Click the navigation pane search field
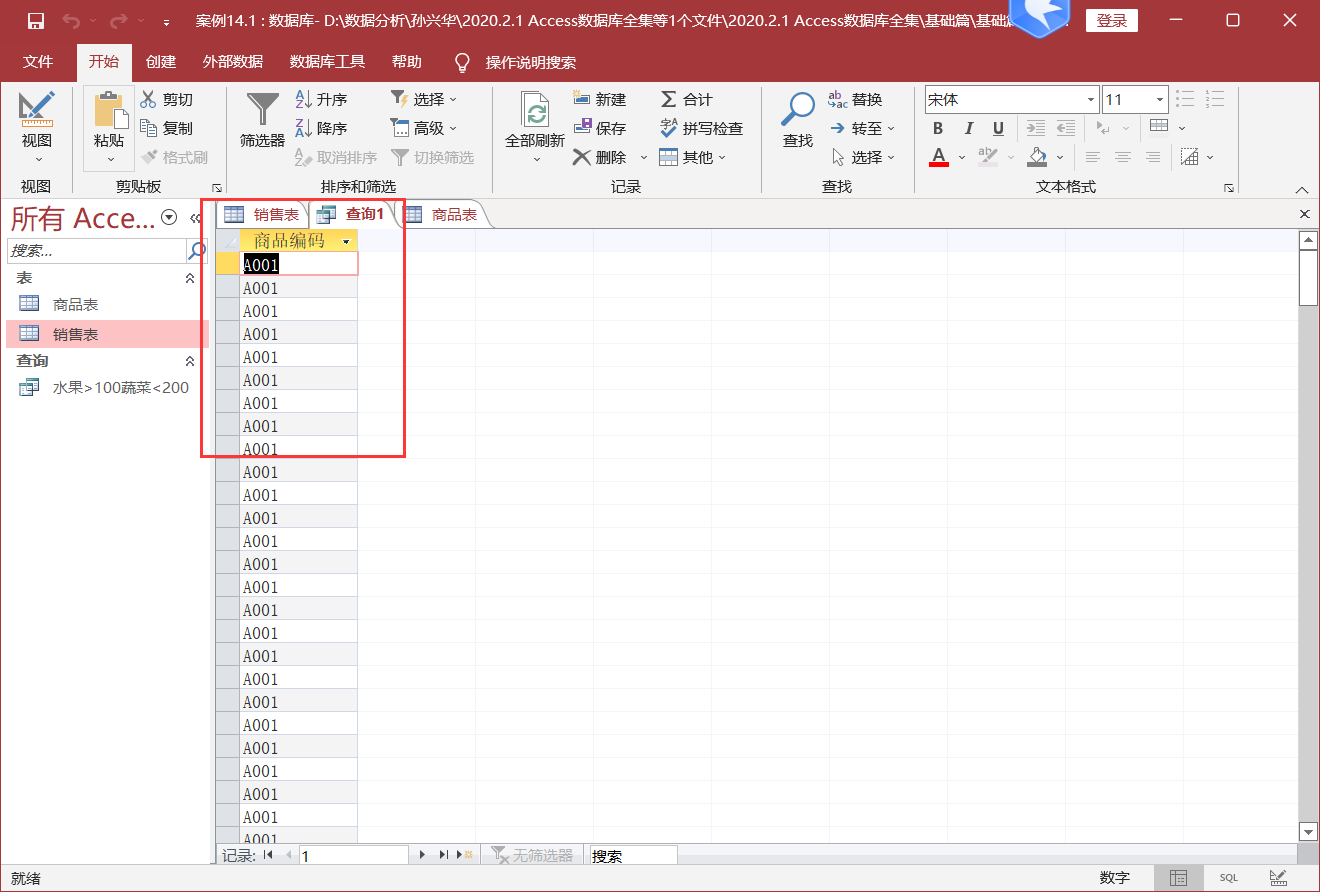The image size is (1320, 892). click(97, 250)
